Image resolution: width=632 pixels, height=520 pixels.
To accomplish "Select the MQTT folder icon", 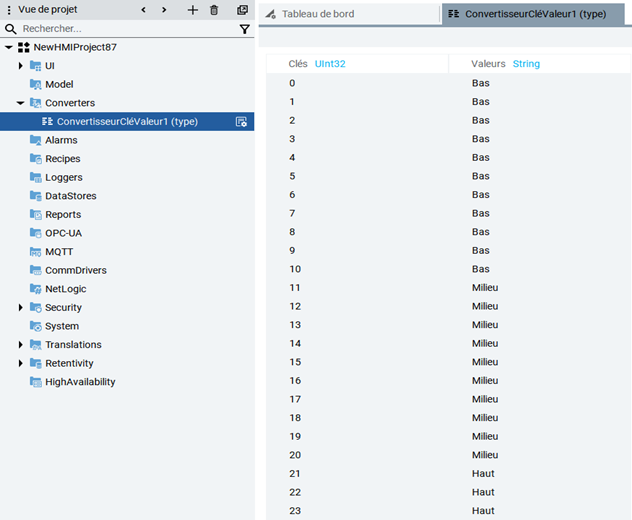I will [35, 252].
